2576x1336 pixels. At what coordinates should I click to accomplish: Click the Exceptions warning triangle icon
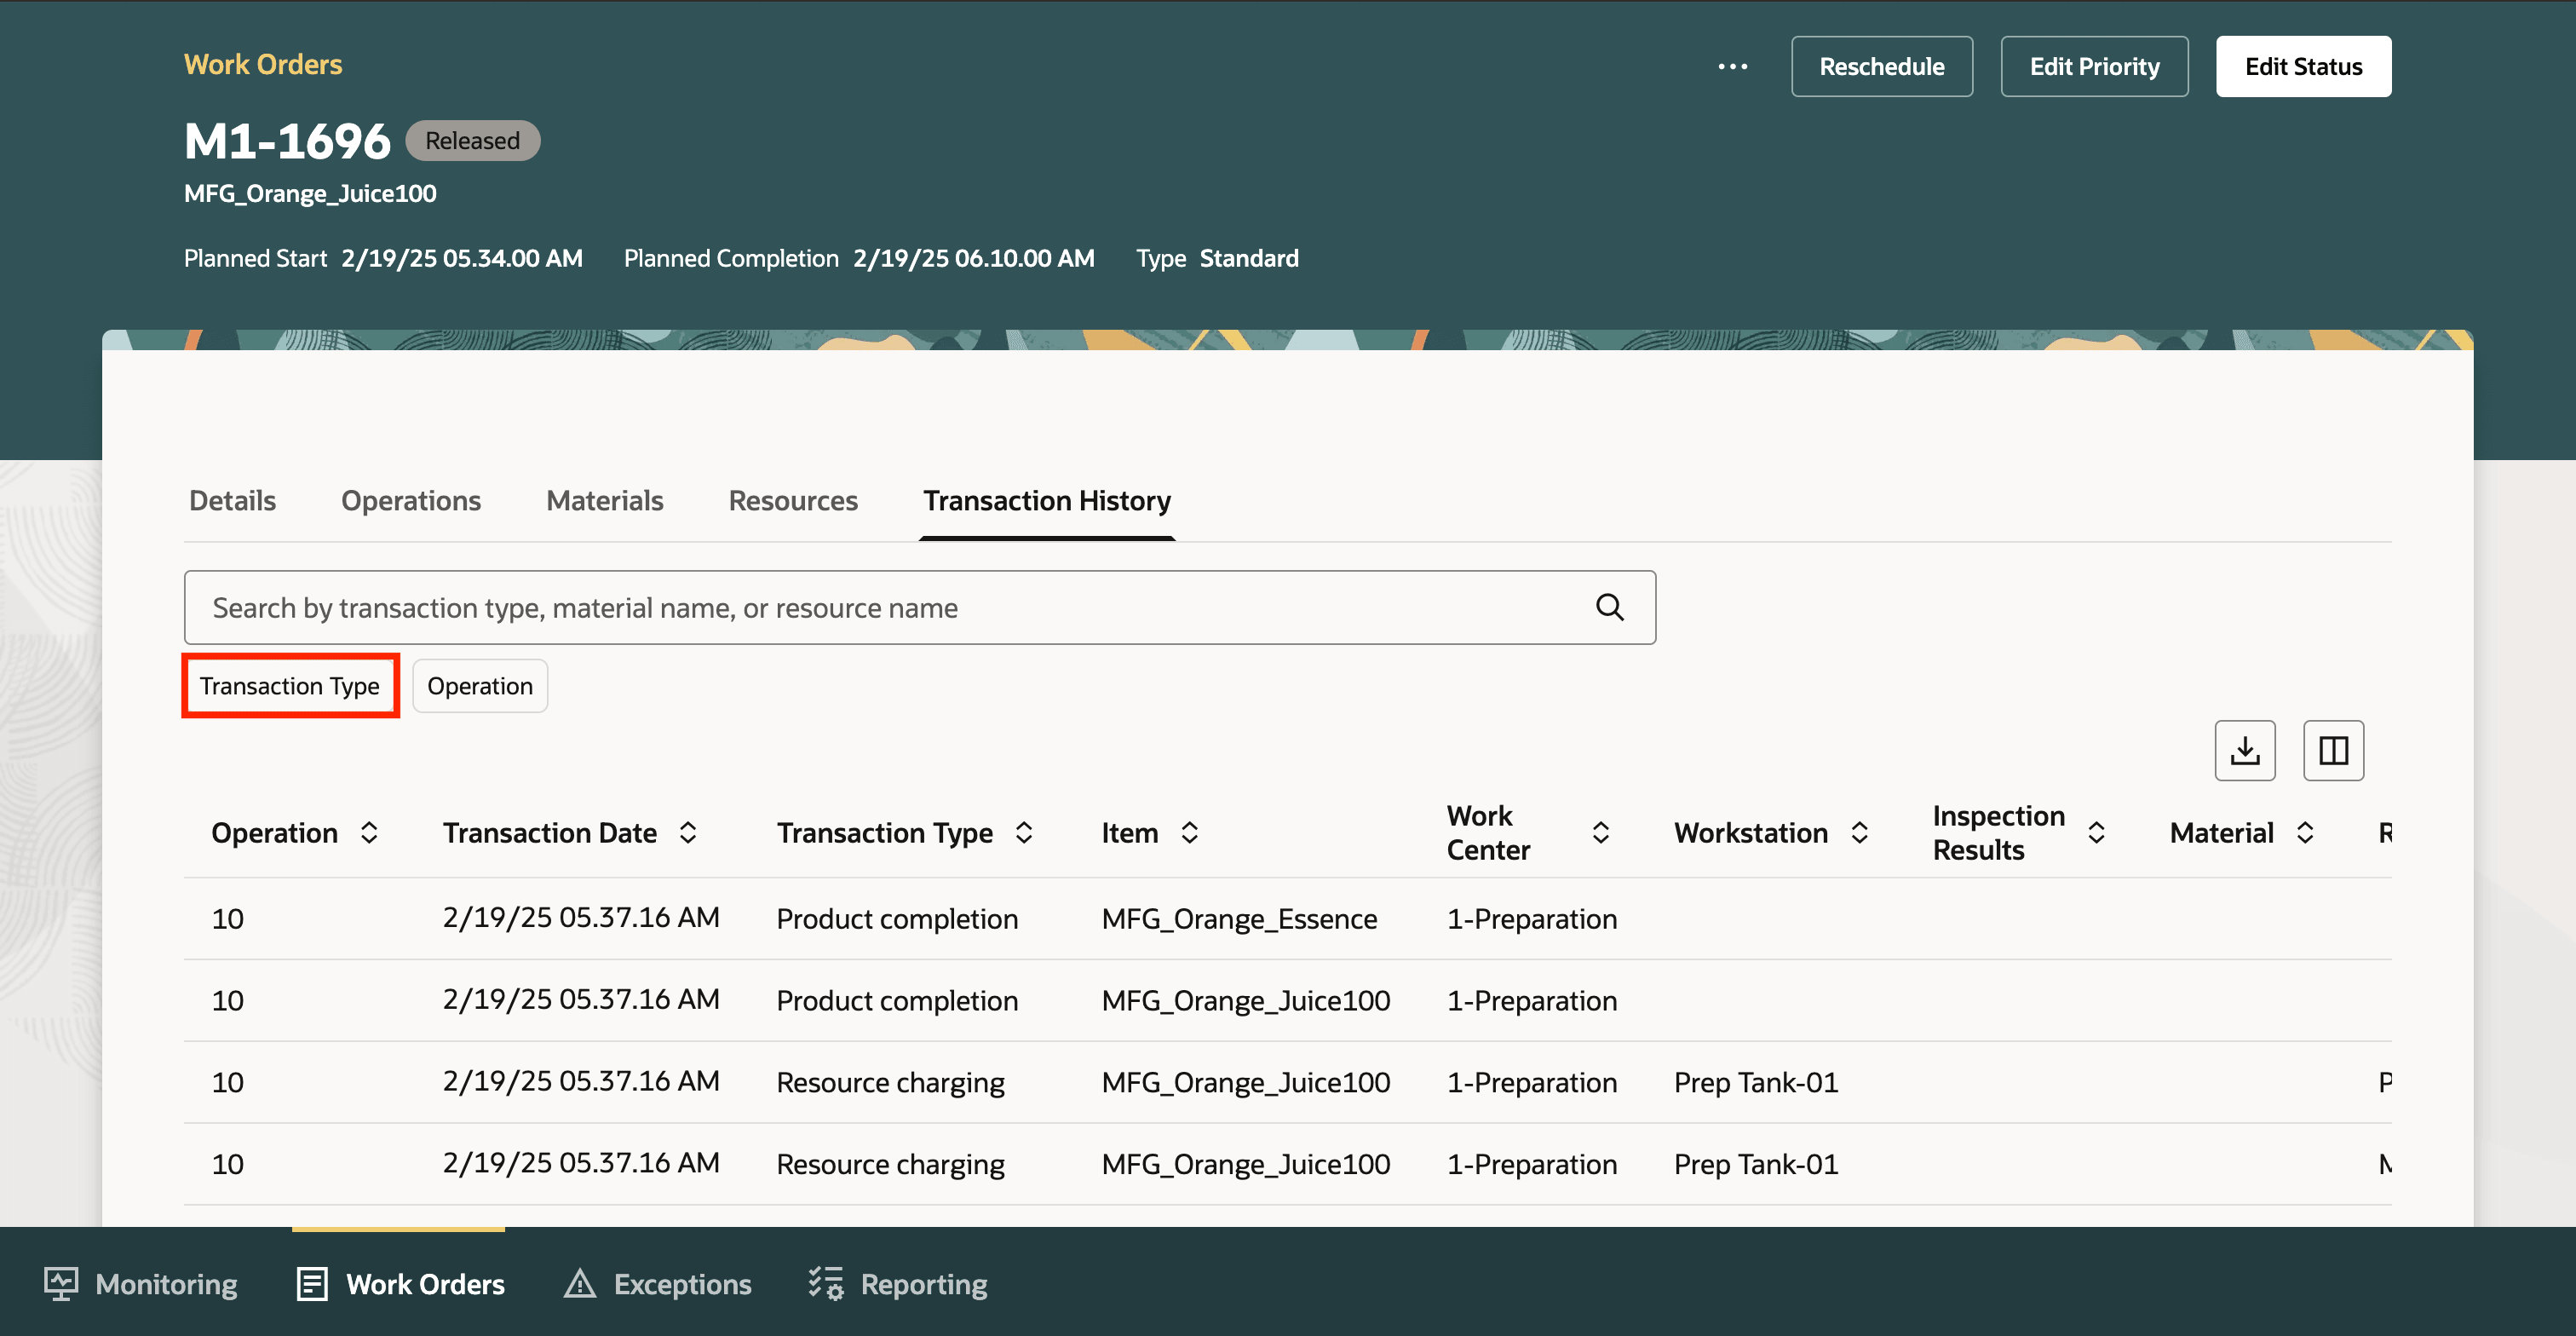(579, 1283)
